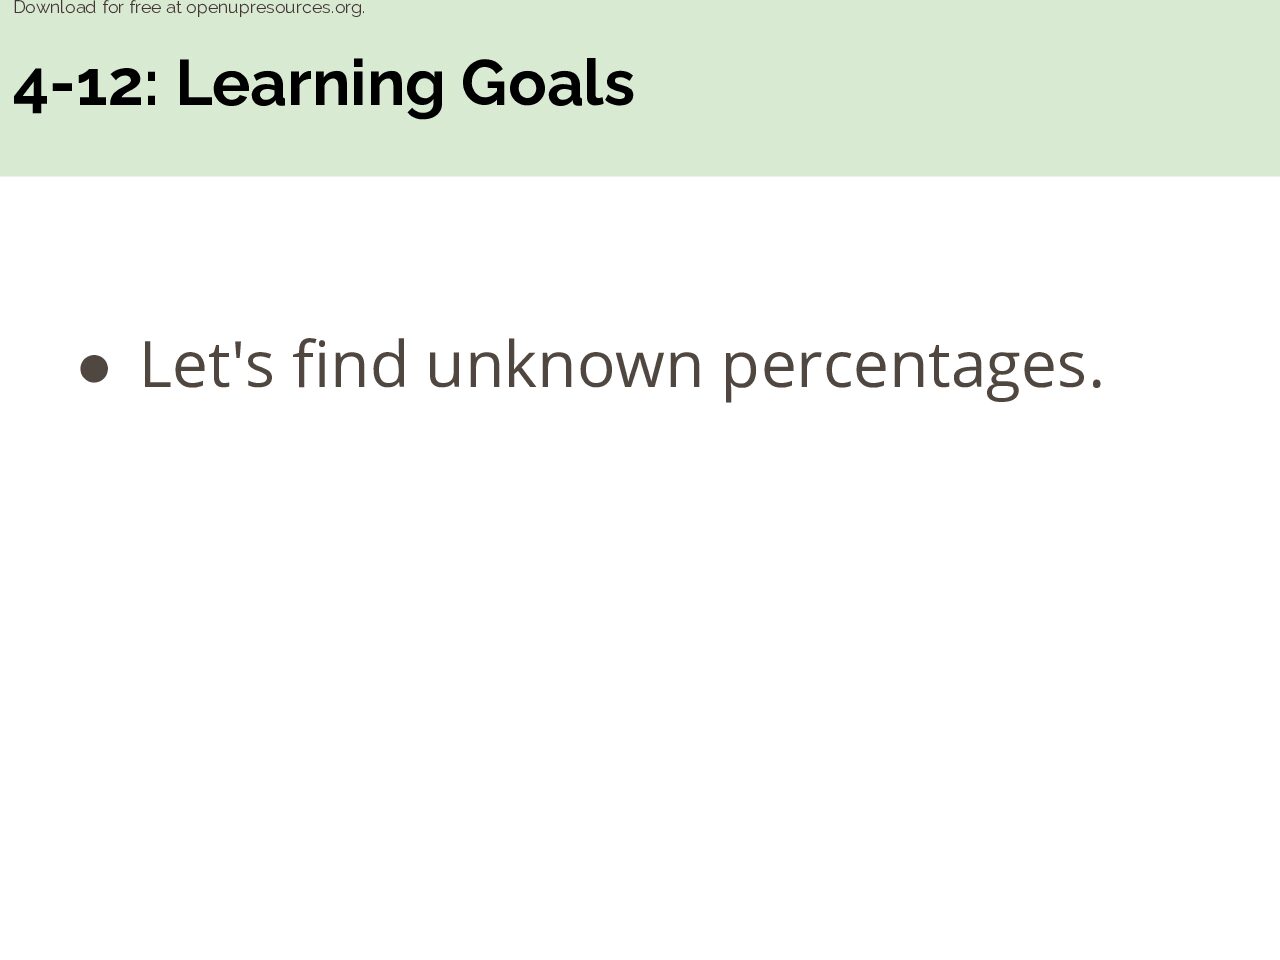Click the word "percentages" in the bullet
The height and width of the screenshot is (960, 1280).
(x=902, y=368)
